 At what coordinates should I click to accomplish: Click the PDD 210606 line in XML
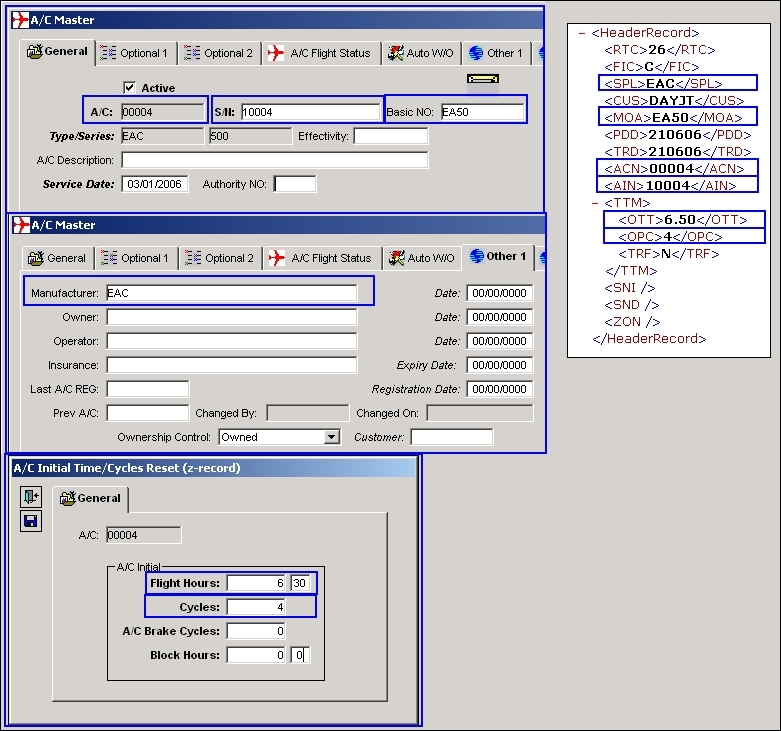677,134
